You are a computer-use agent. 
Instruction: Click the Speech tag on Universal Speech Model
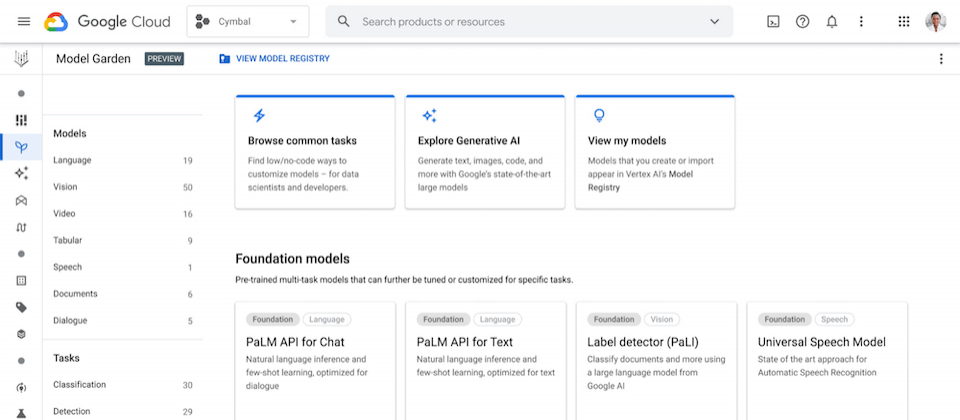coord(834,320)
